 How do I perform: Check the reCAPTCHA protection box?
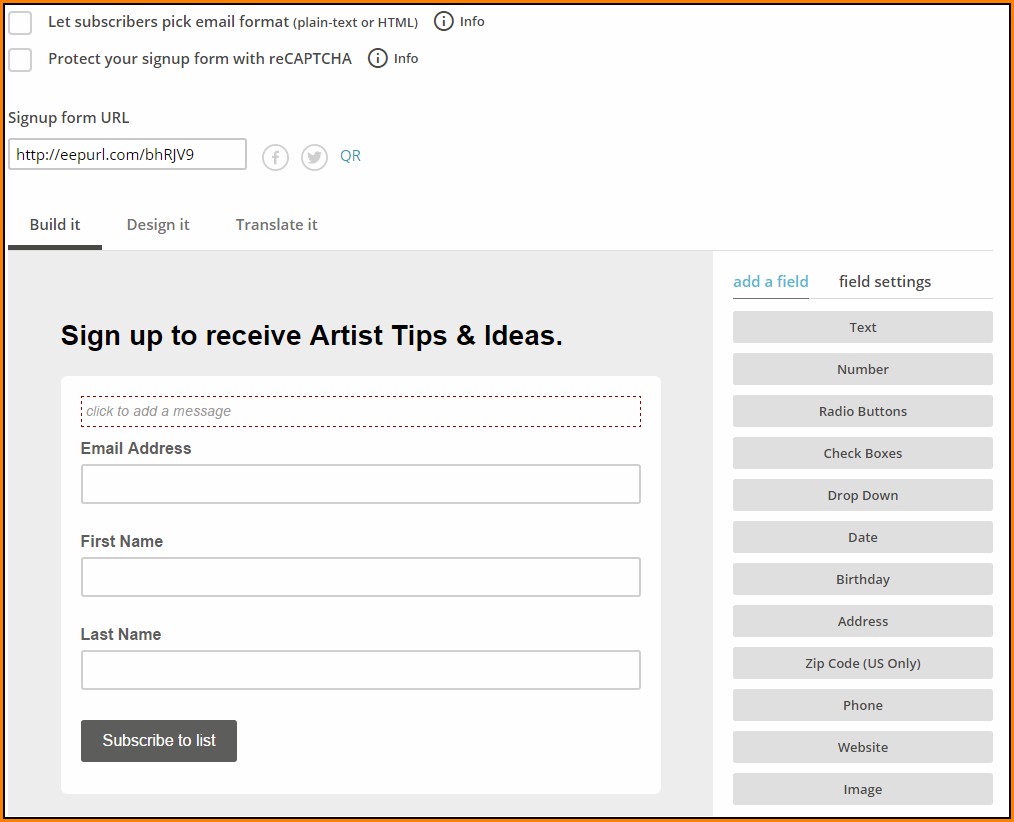coord(20,59)
